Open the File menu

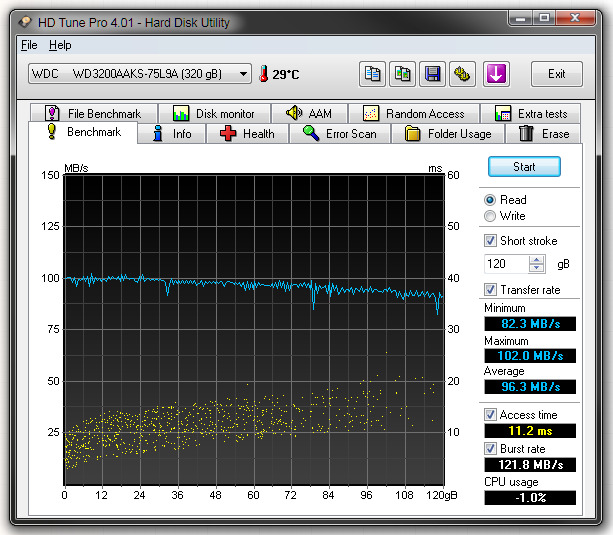(x=29, y=45)
